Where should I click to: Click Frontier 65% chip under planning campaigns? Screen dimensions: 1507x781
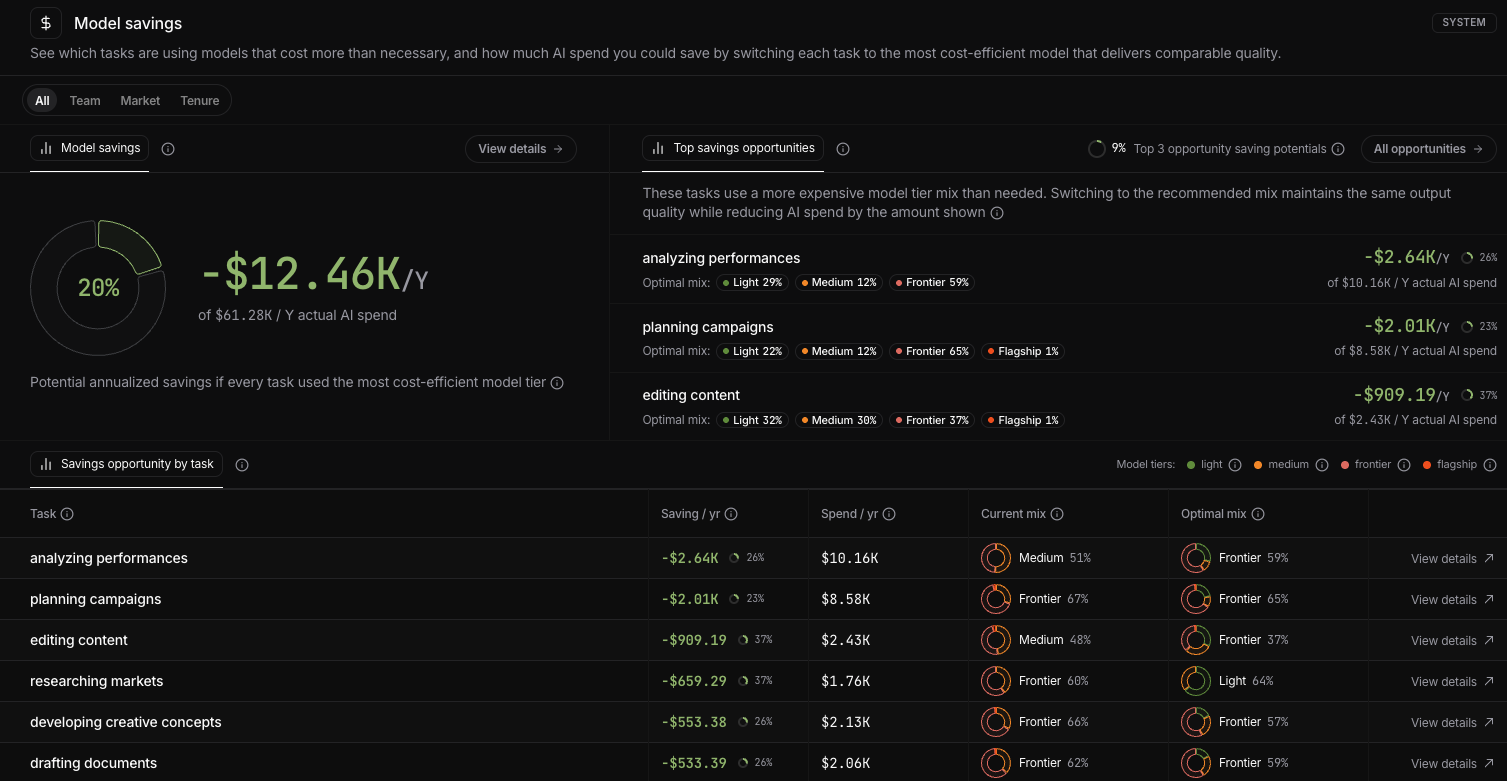click(x=932, y=351)
